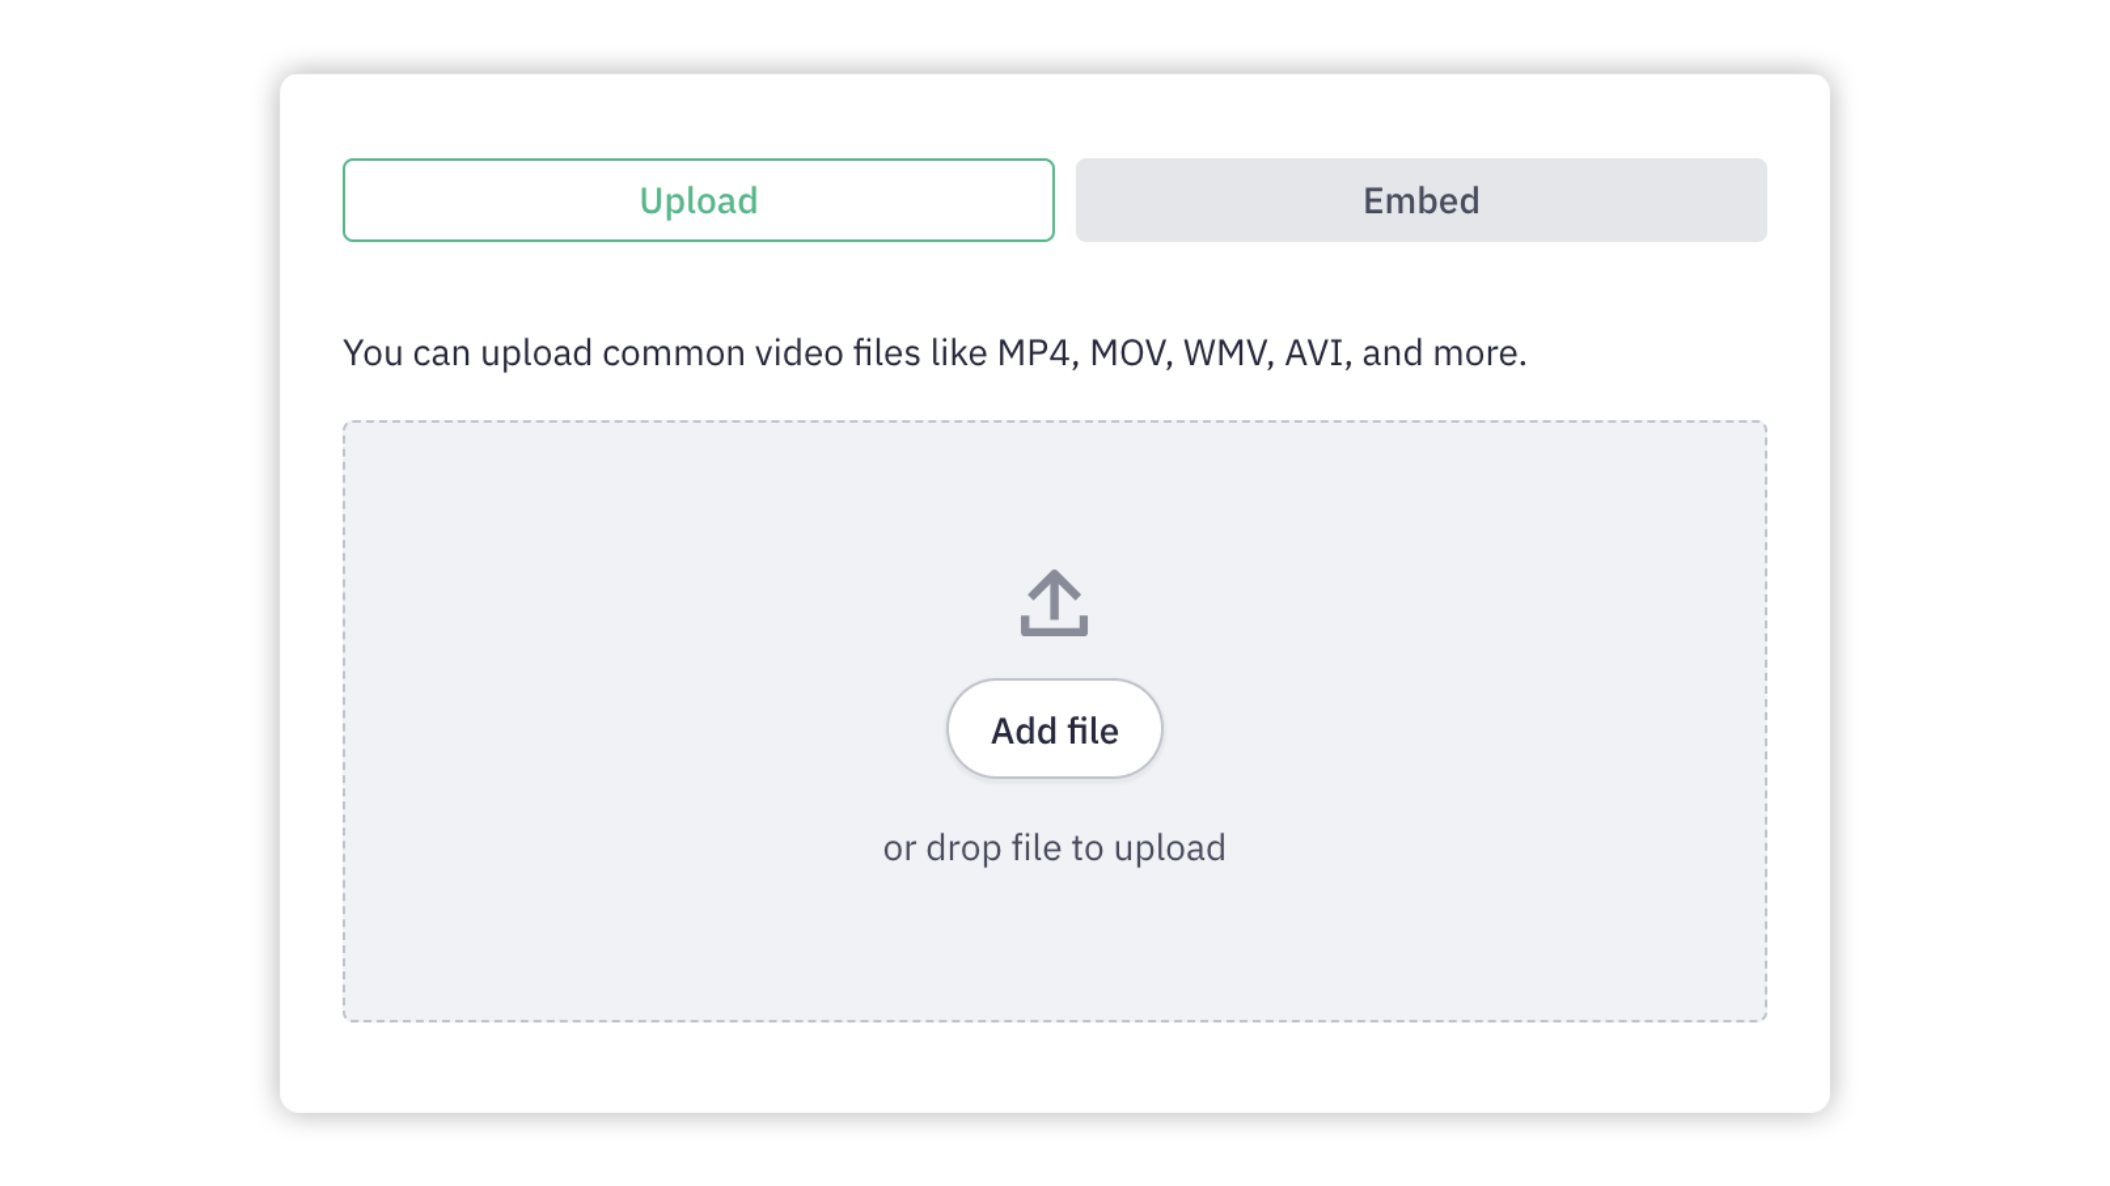The height and width of the screenshot is (1186, 2110).
Task: Open the file picker via Add file
Action: (x=1054, y=729)
